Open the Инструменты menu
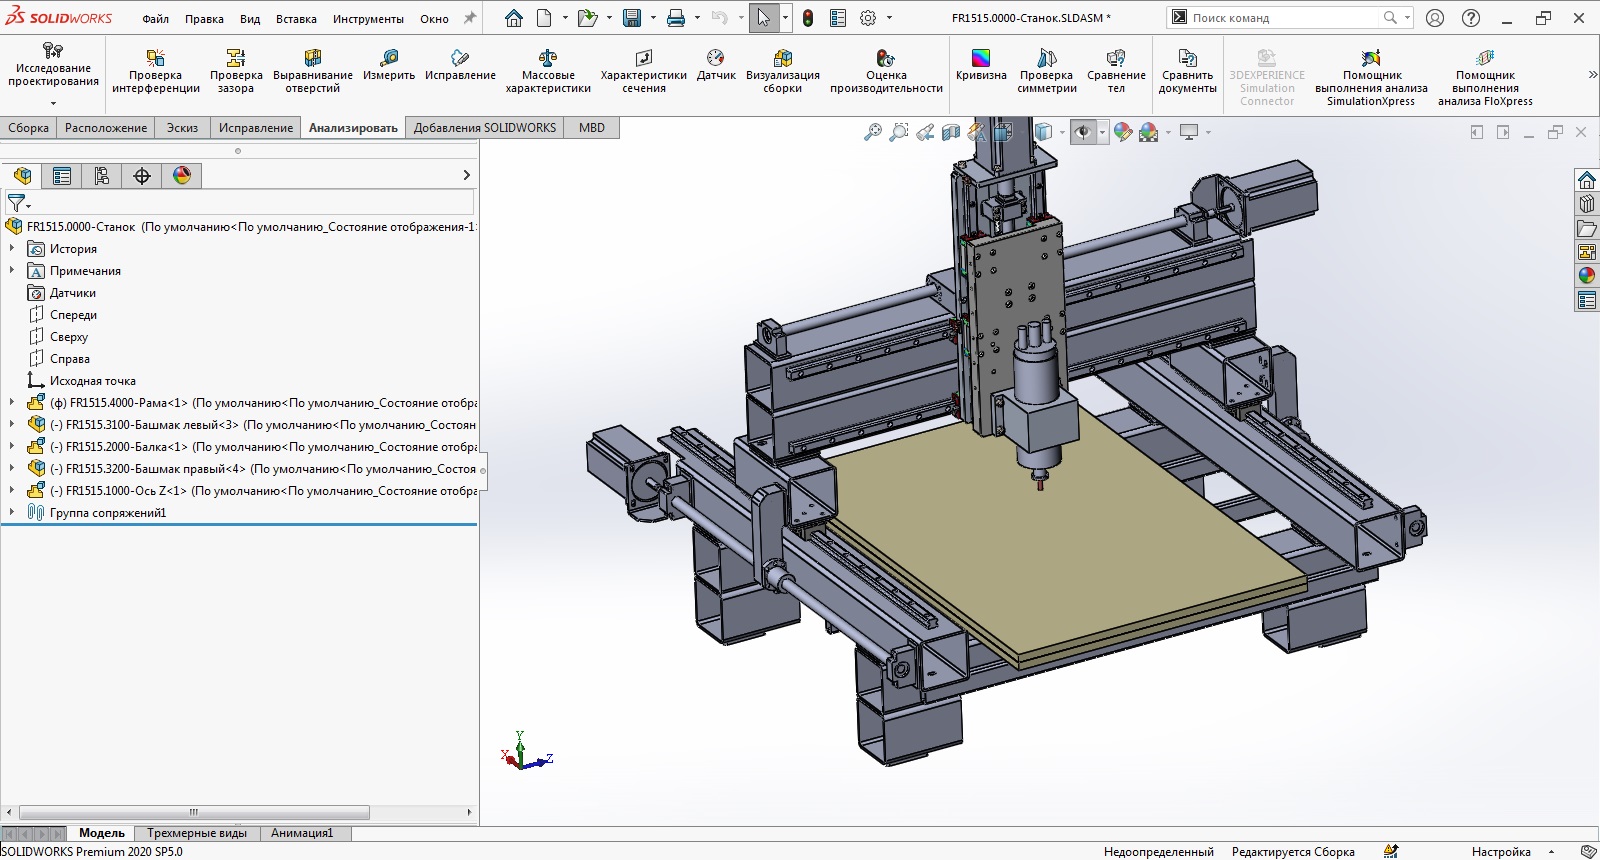Image resolution: width=1600 pixels, height=860 pixels. 368,19
